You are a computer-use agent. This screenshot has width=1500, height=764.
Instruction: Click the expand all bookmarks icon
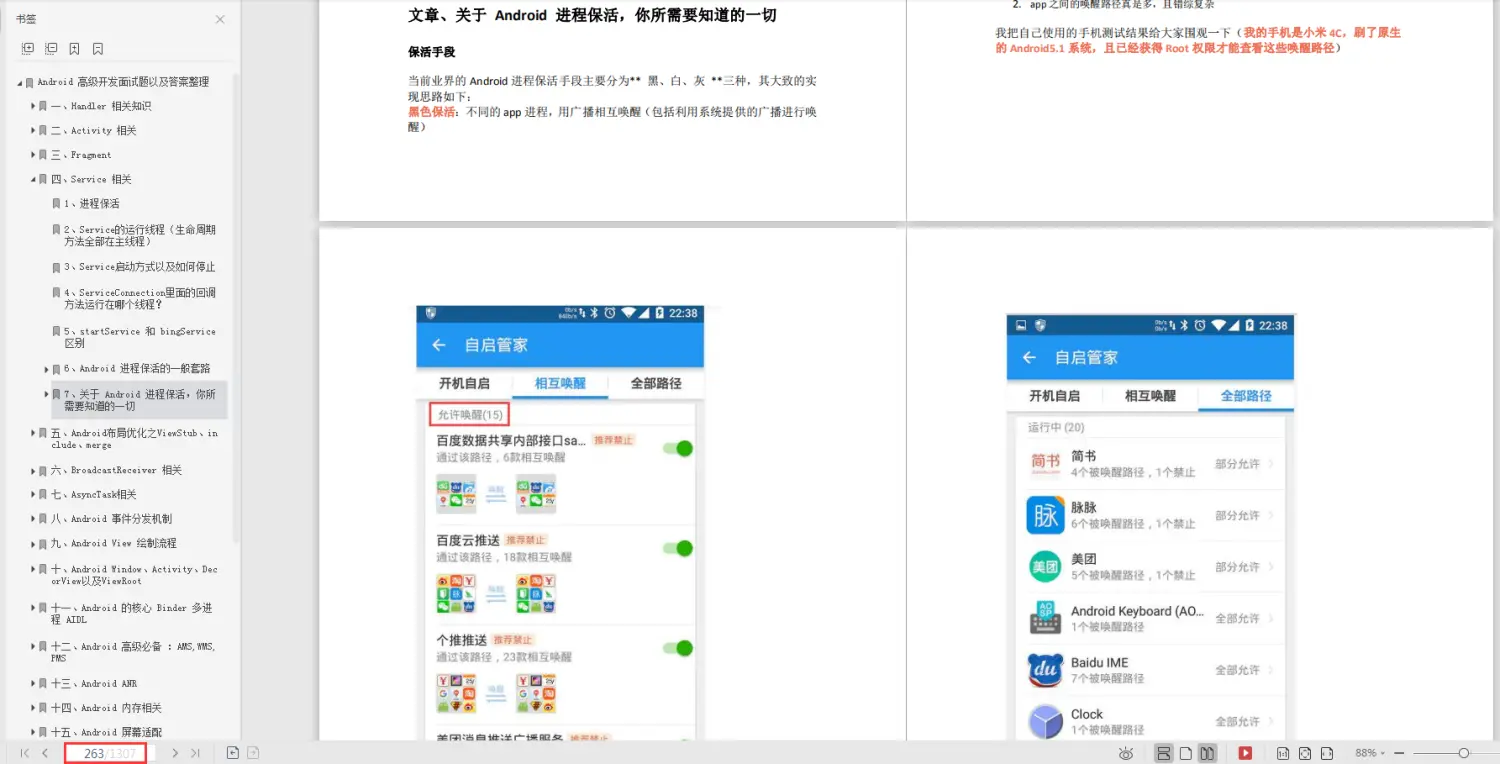27,48
